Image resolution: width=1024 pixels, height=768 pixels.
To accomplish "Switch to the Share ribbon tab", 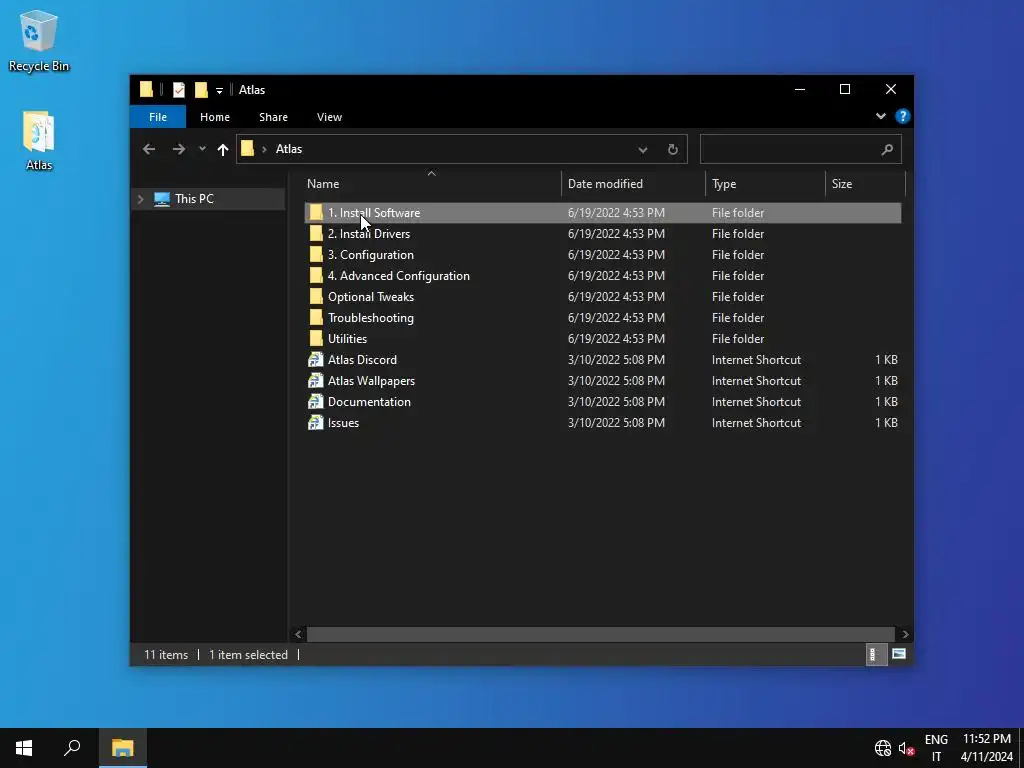I will tap(273, 117).
